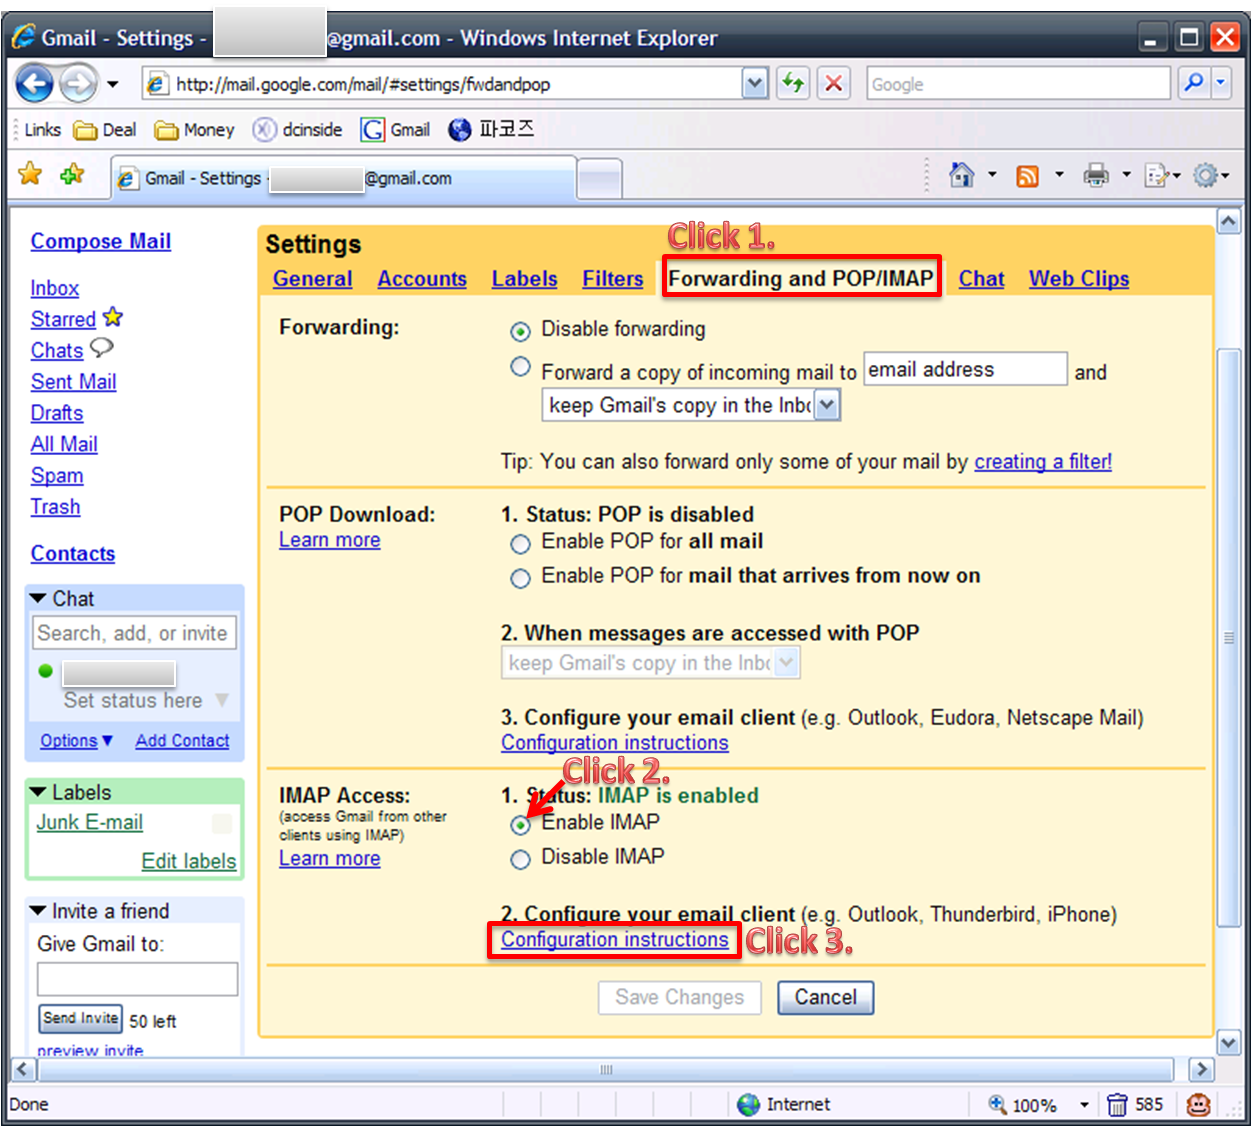Open the Forwarding and POP/IMAP tab
1252x1127 pixels.
coord(801,278)
